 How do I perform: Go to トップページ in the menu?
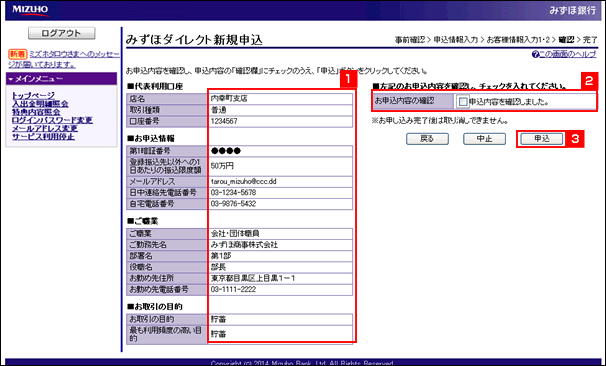[x=33, y=95]
